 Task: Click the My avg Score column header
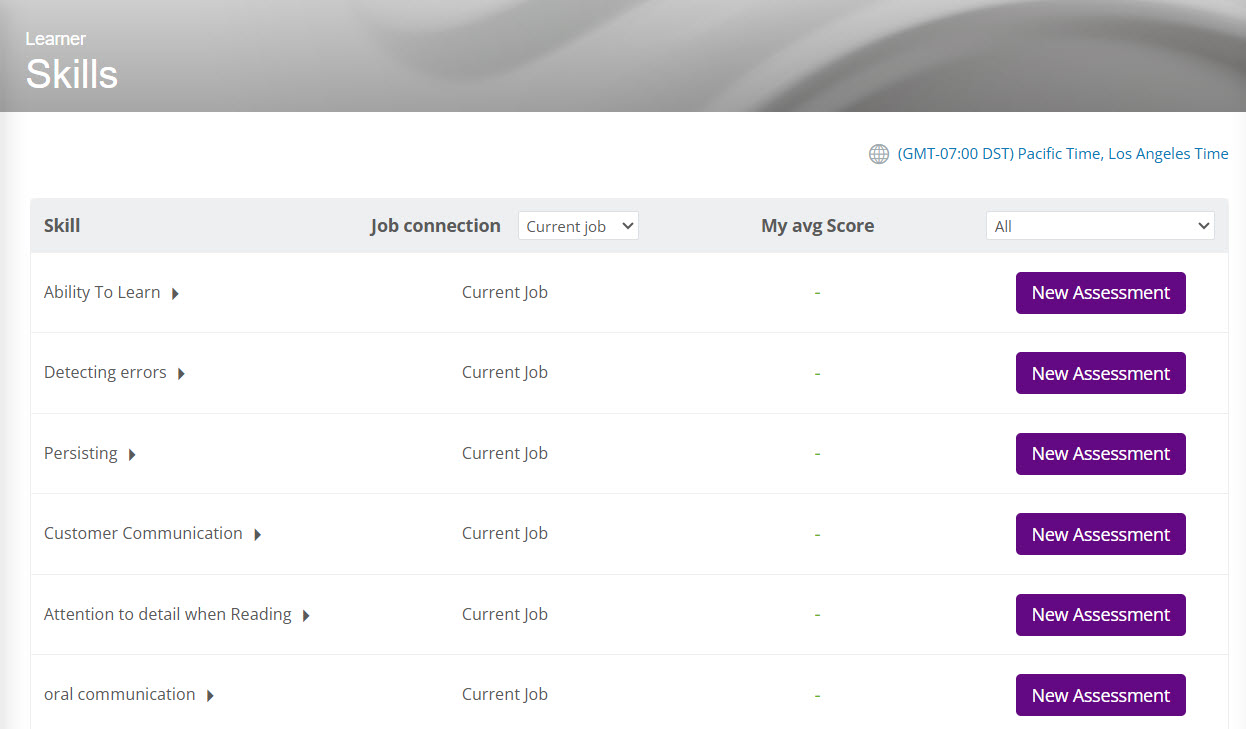(817, 226)
